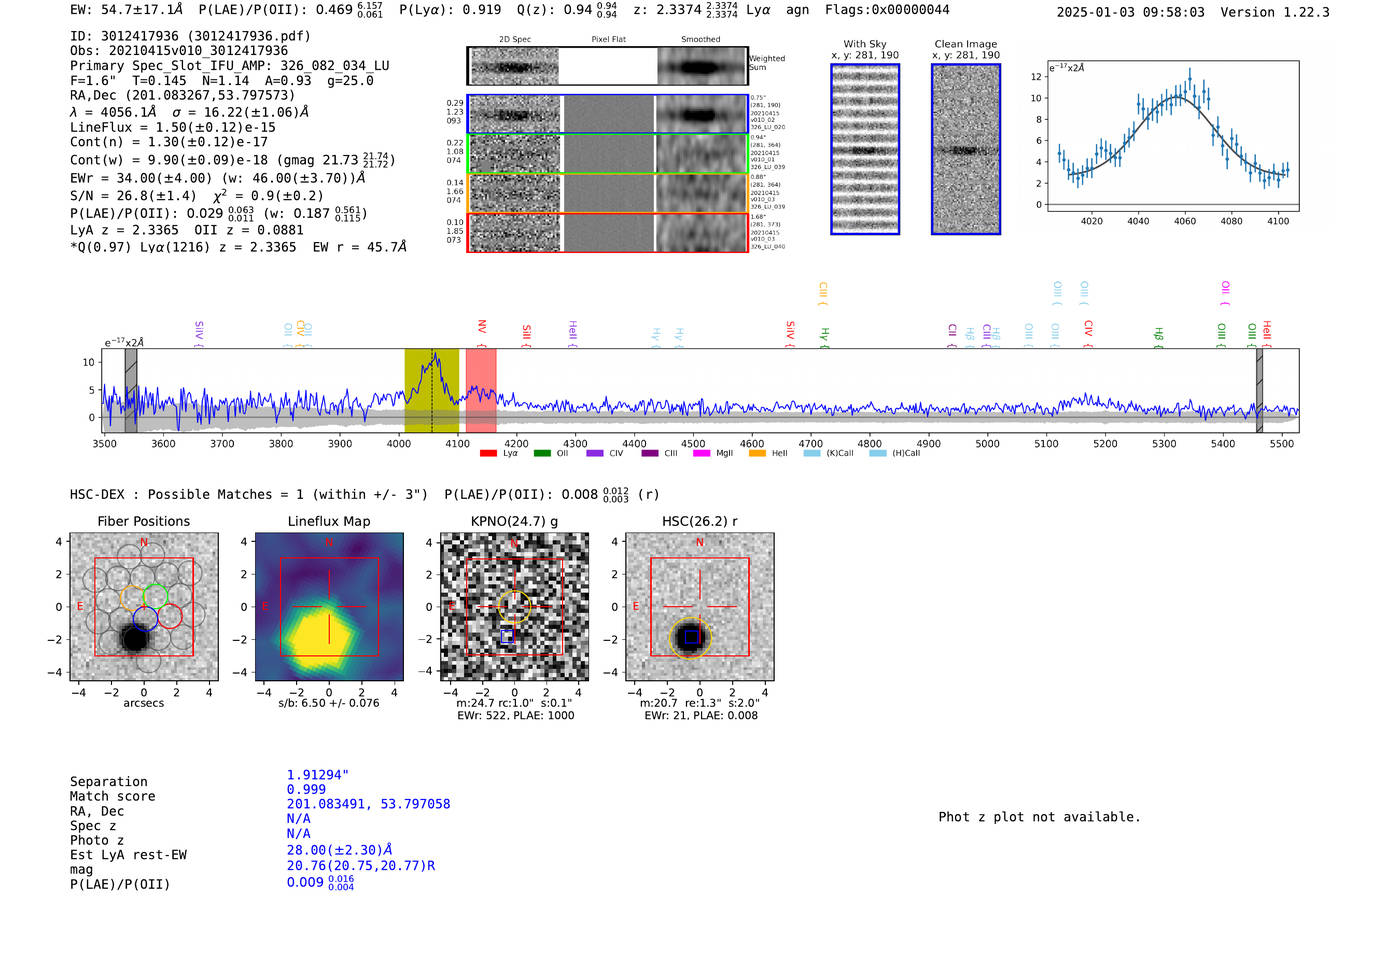Click the blue RA, Dec value 201.083491, 53.797058
This screenshot has height=953, width=1400.
coord(368,804)
